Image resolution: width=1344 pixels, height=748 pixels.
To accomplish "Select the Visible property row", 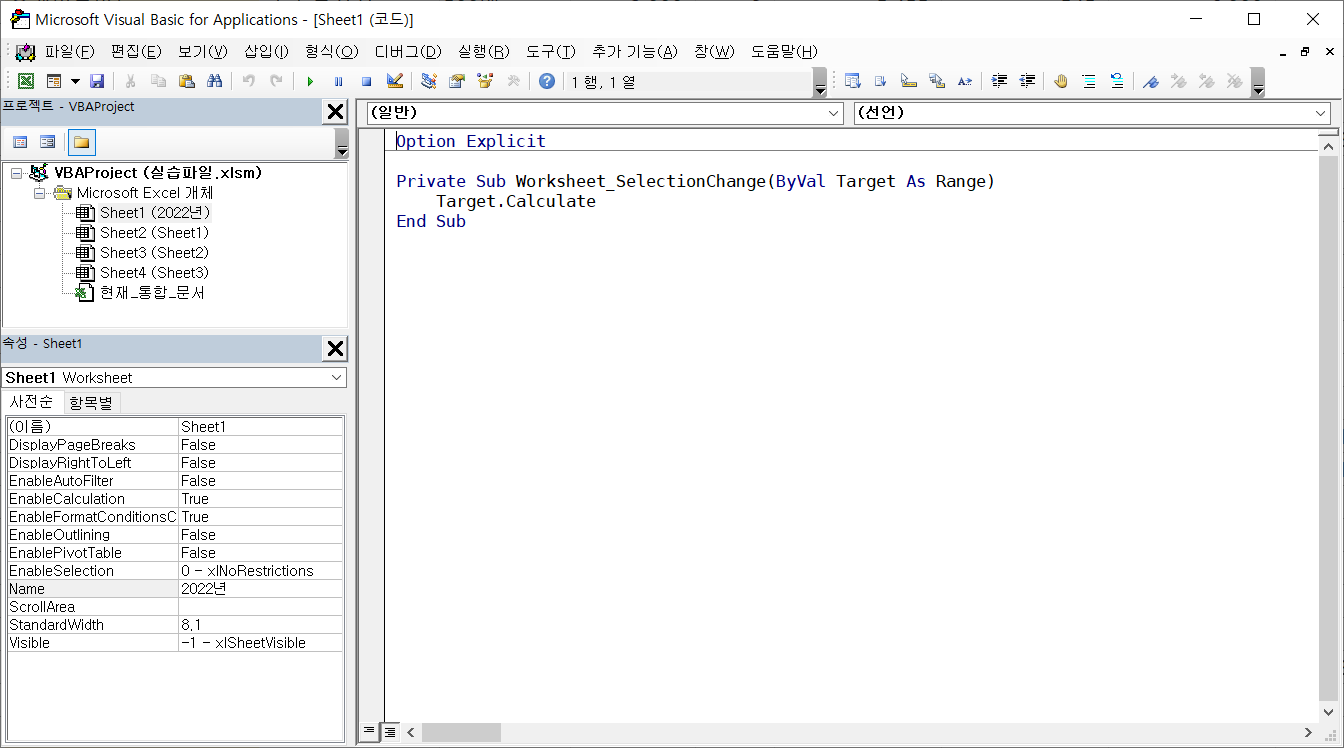I will (175, 643).
